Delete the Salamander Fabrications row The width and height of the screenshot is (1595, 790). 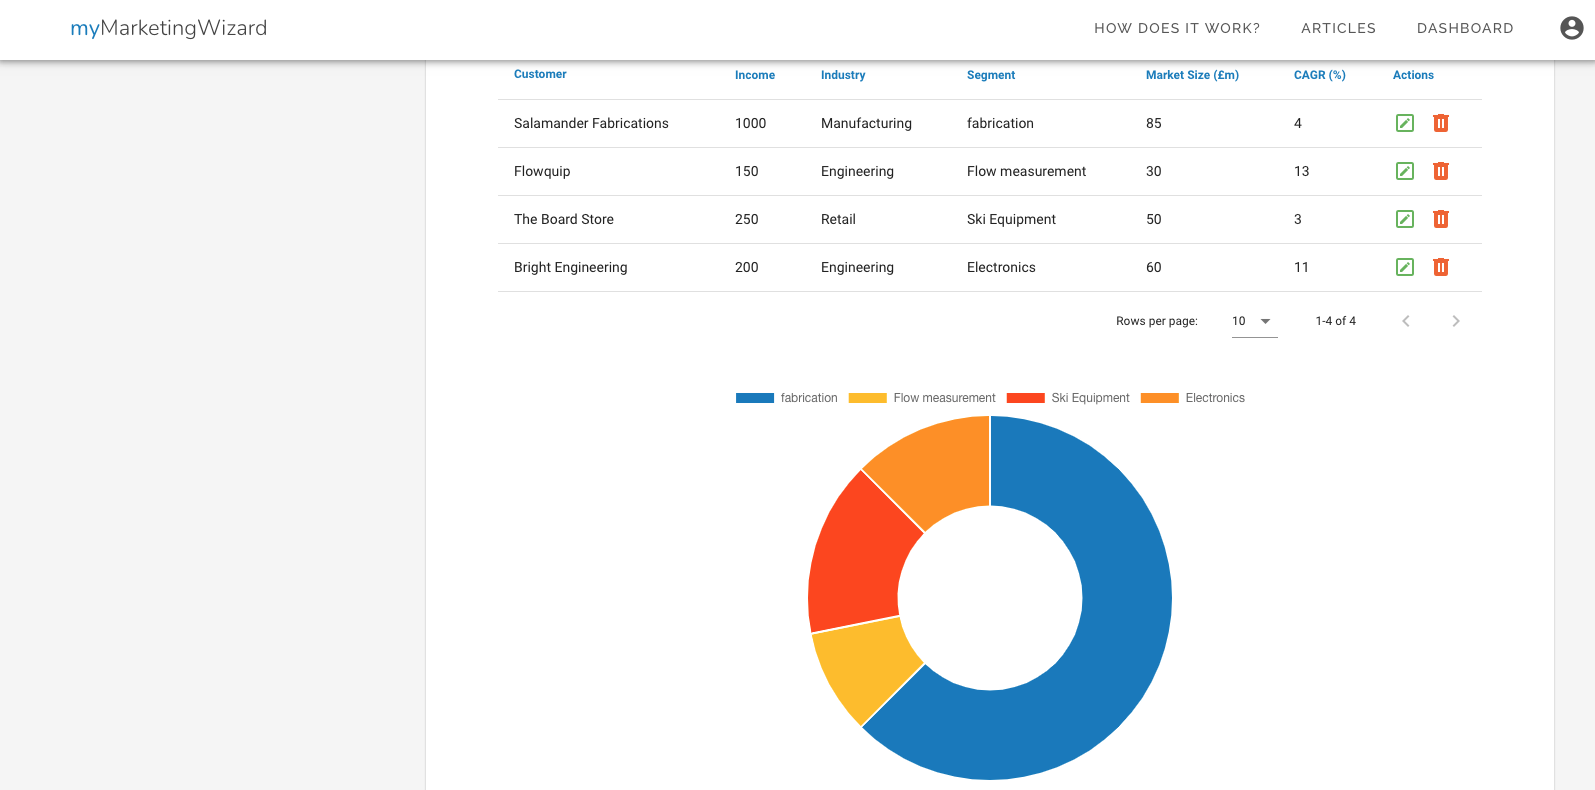(x=1441, y=123)
